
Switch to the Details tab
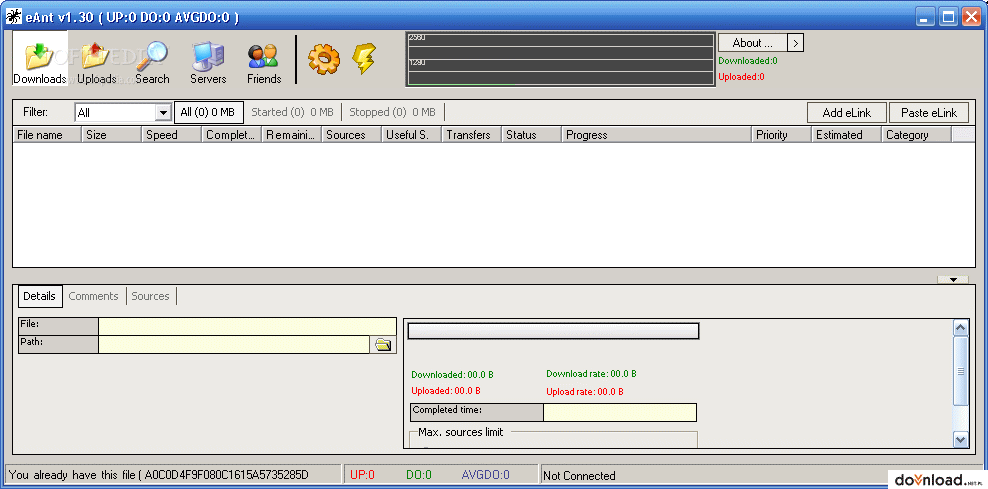(40, 296)
